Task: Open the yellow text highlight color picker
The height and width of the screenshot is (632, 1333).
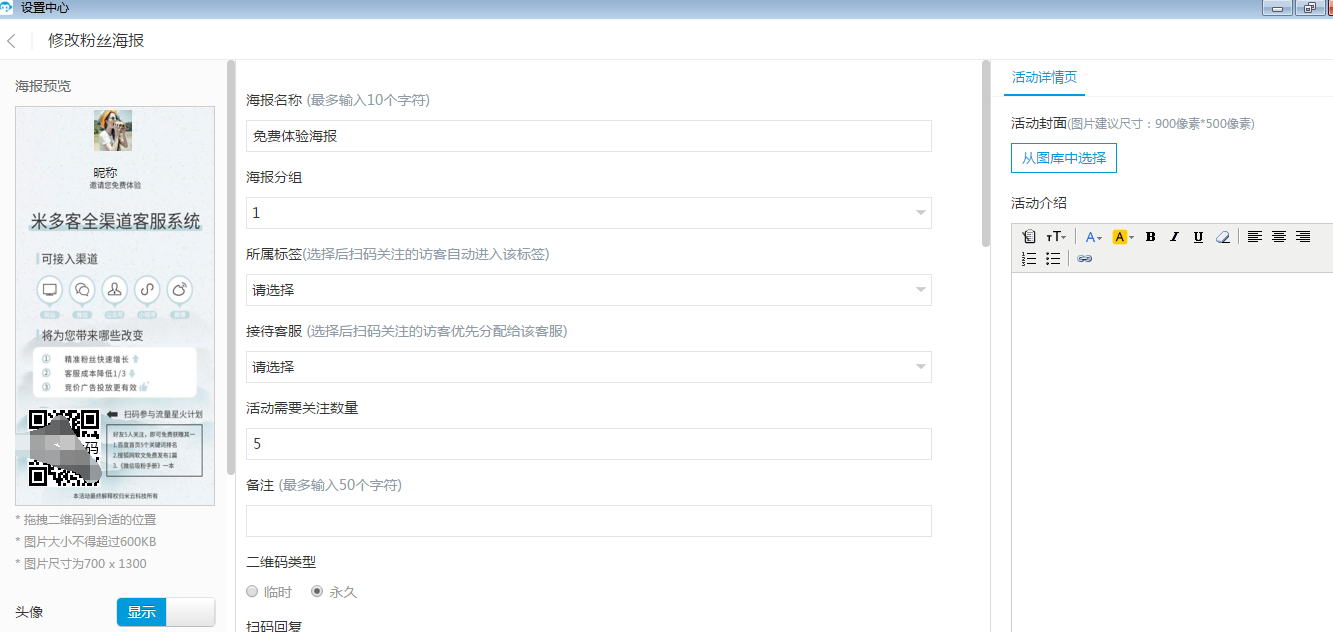Action: [x=1123, y=237]
